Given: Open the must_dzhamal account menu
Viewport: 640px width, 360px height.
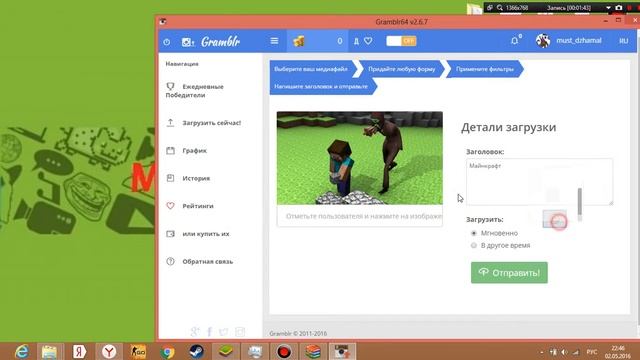Looking at the screenshot, I should (x=579, y=40).
